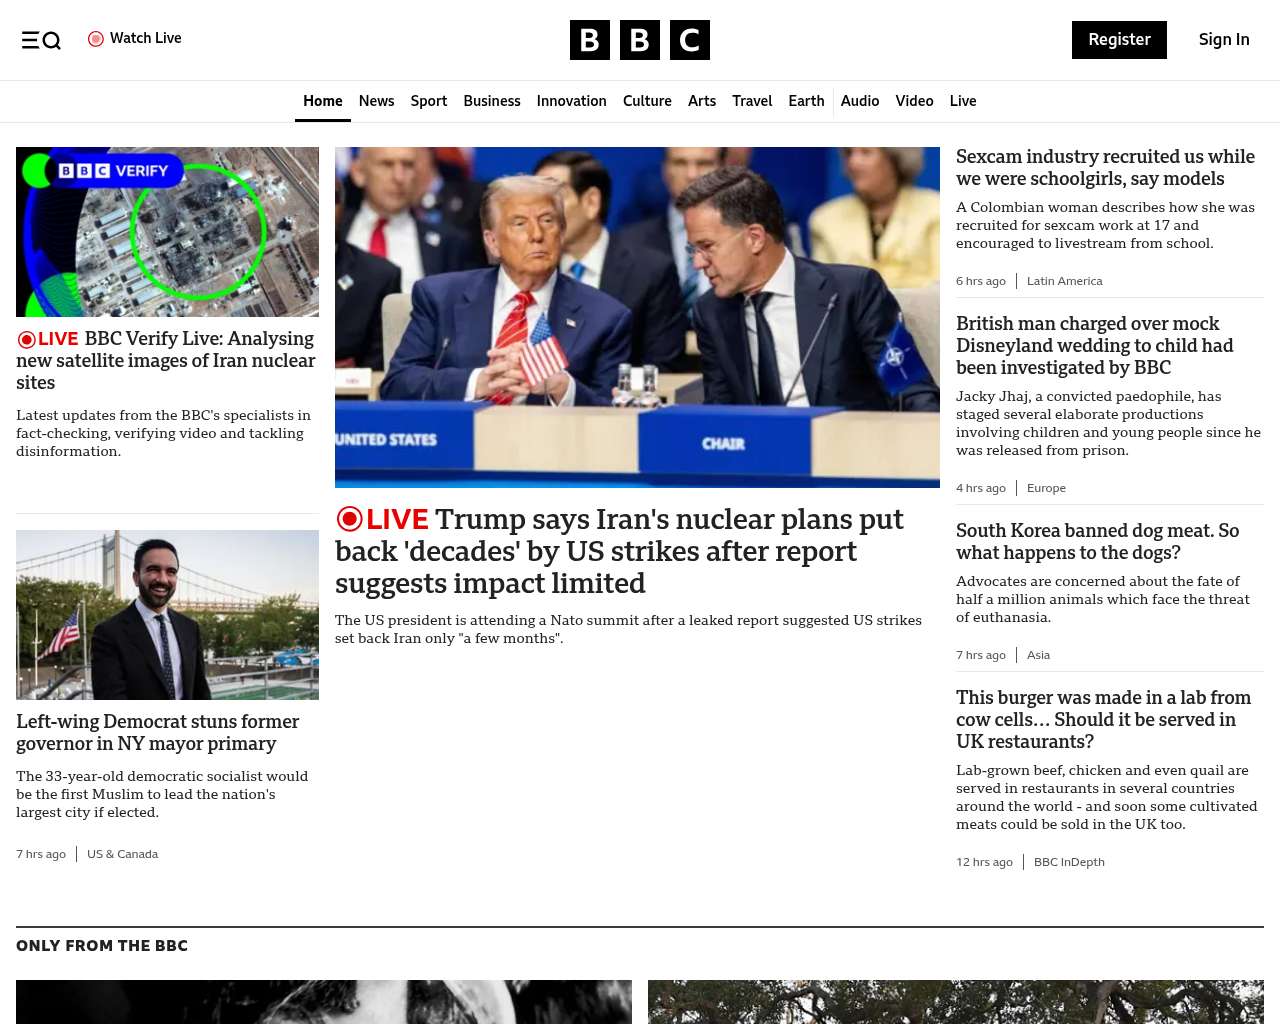Read Trump Iran nuclear plans live headline

click(x=619, y=551)
